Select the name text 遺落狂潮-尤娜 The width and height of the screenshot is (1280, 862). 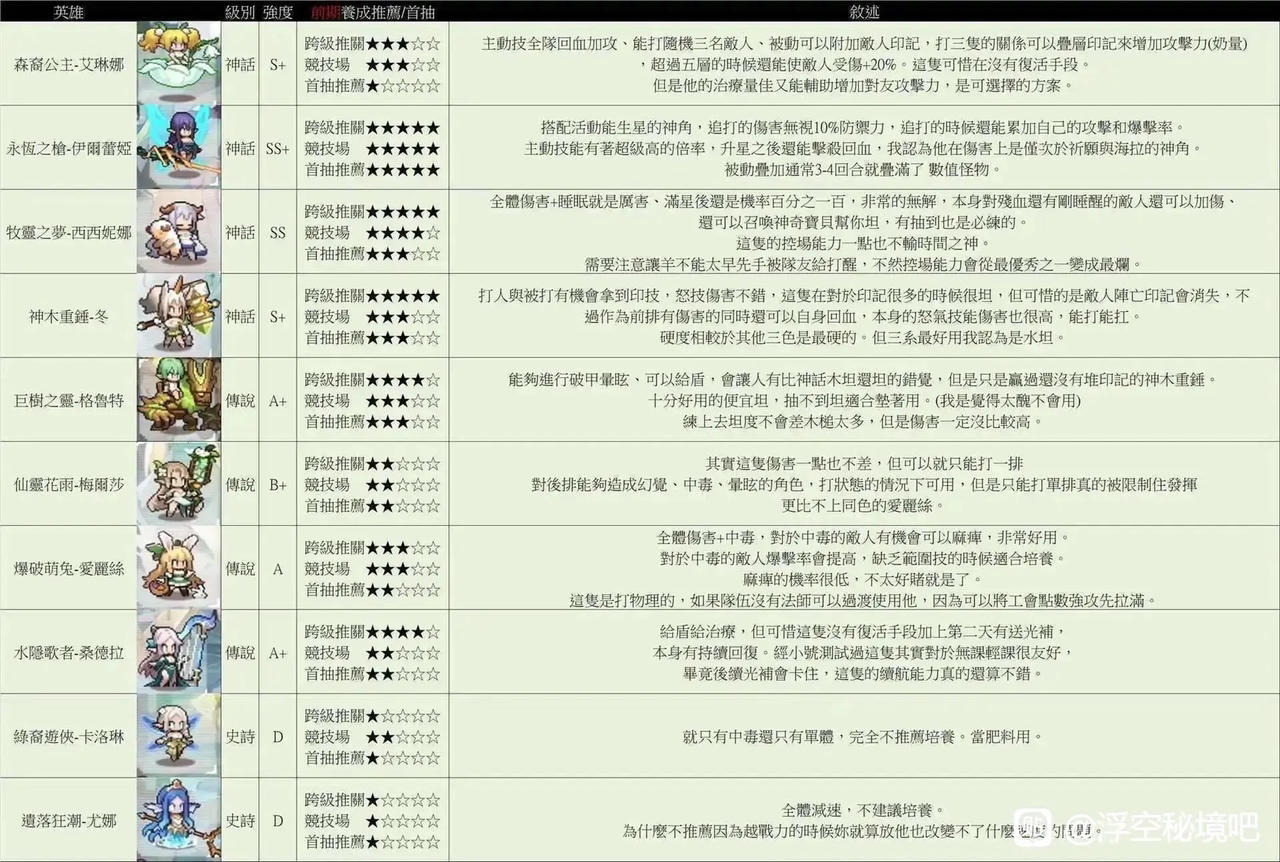click(x=69, y=821)
